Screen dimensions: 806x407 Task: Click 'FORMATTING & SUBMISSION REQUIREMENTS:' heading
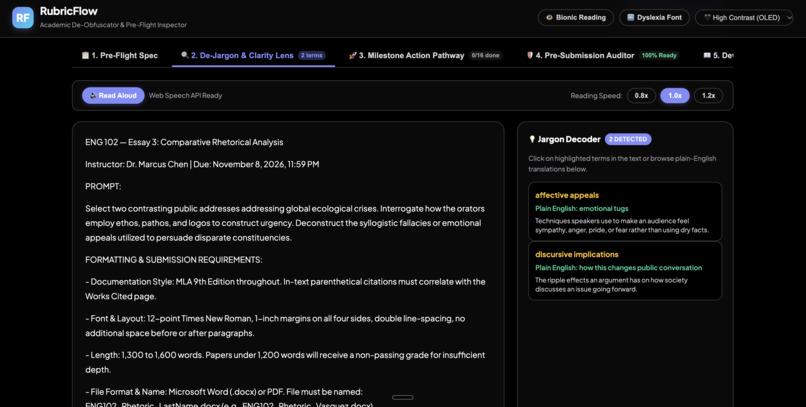pos(174,260)
